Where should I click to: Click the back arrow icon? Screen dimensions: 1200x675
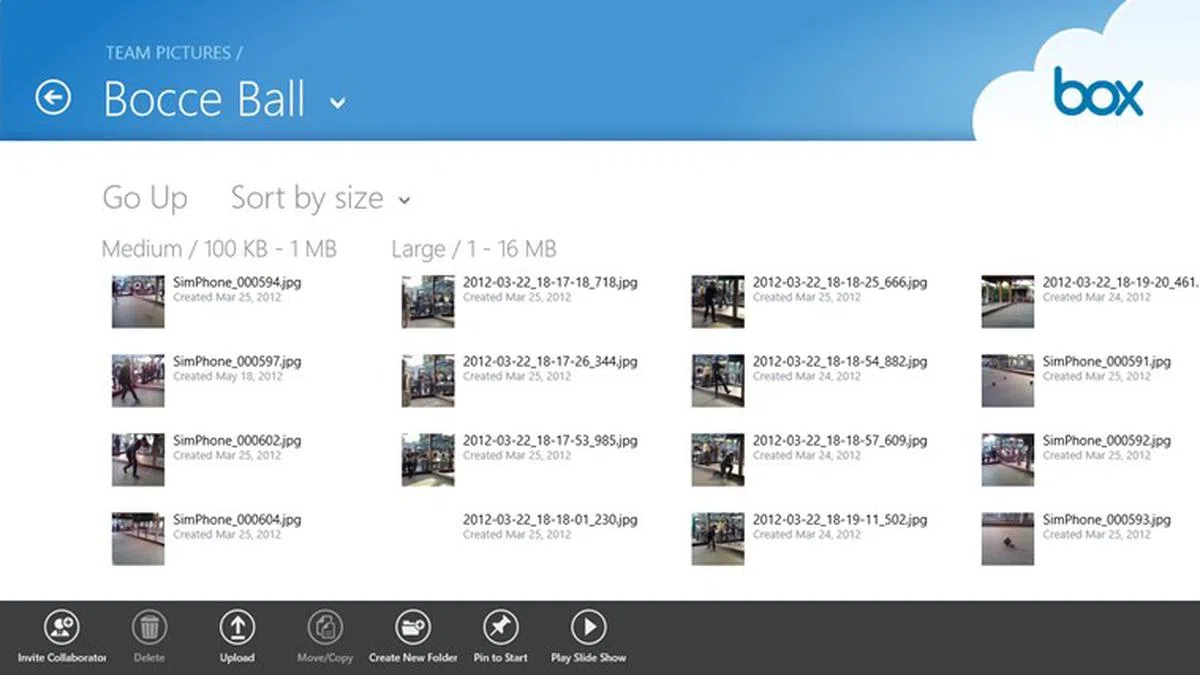53,97
